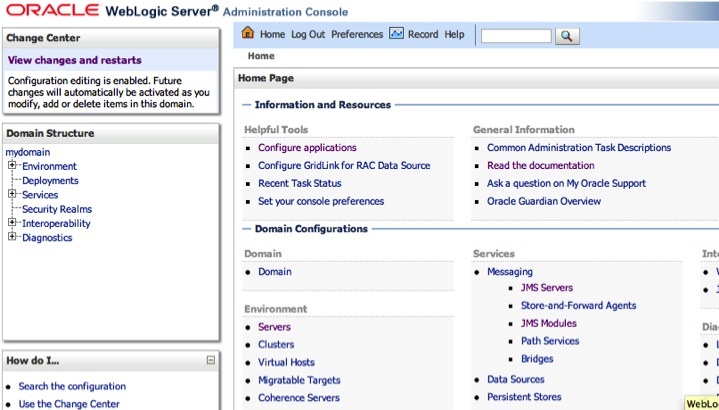Open Configure GridLink for RAC Data Source
The image size is (719, 410).
(x=344, y=166)
